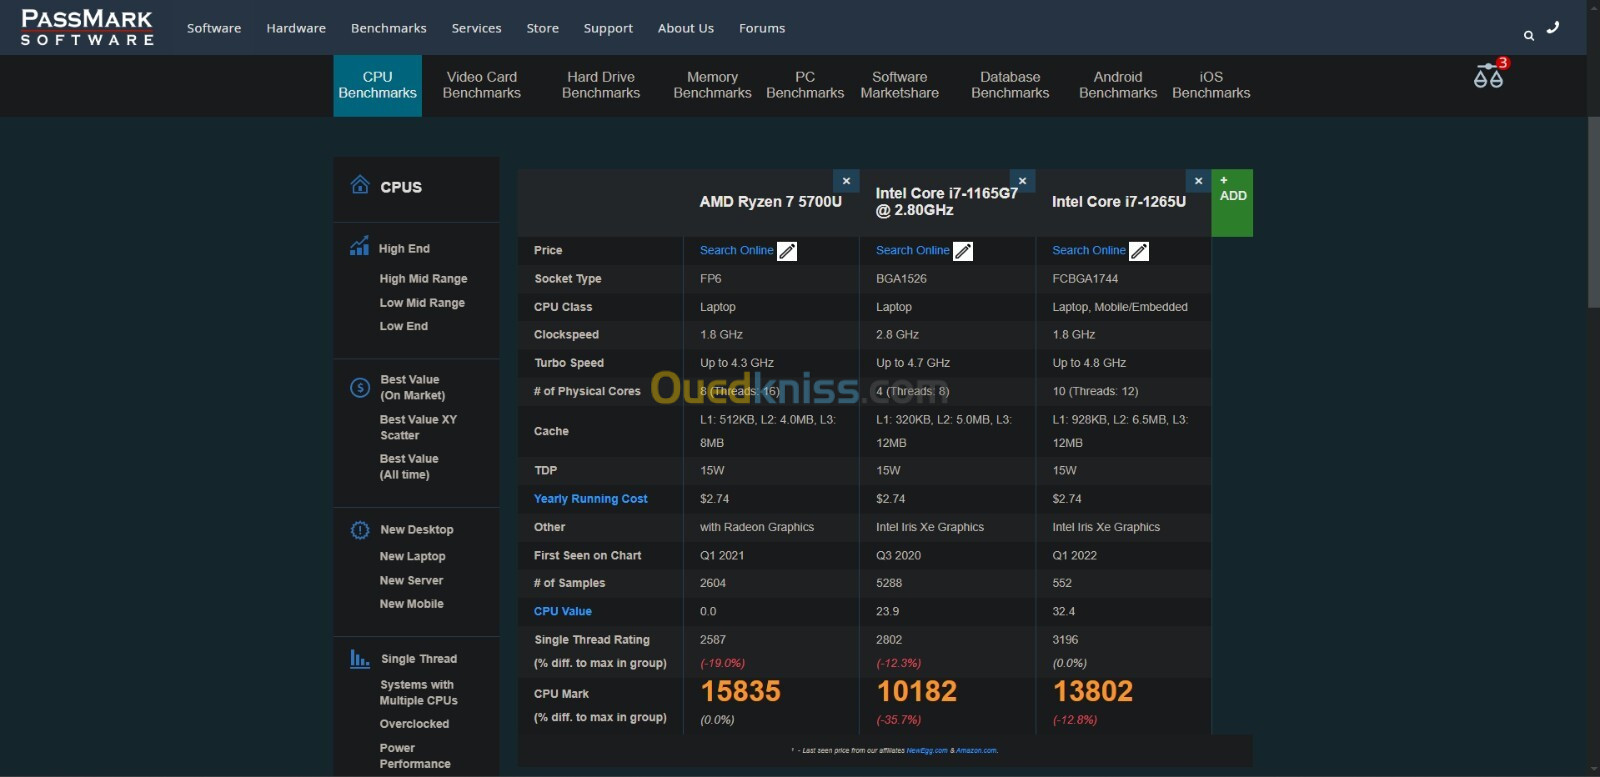Screen dimensions: 1600x777
Task: Open New Server sidebar link
Action: coord(411,580)
